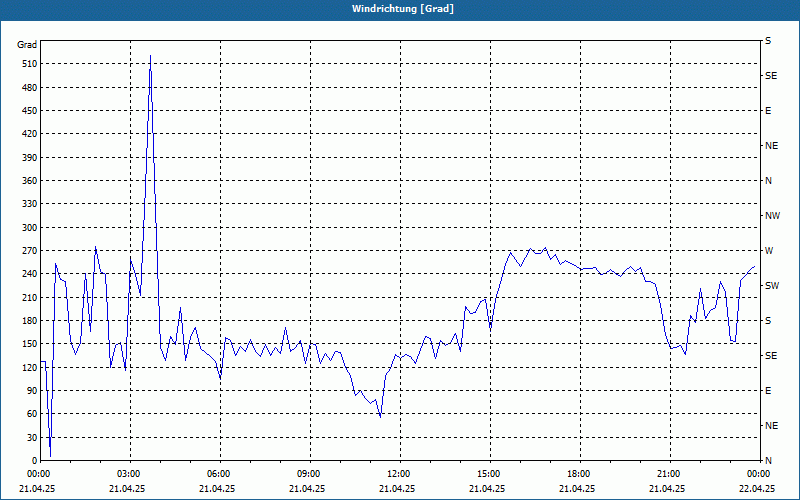The width and height of the screenshot is (800, 500).
Task: Select the 450 y-axis value
Action: [30, 111]
